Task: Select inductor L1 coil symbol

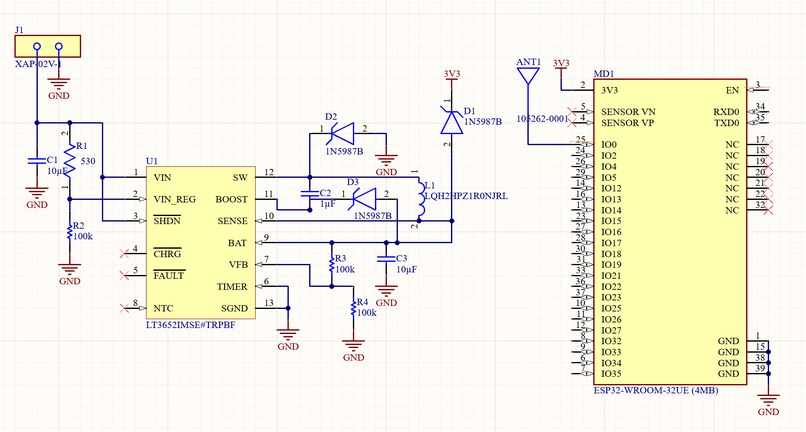Action: 420,199
